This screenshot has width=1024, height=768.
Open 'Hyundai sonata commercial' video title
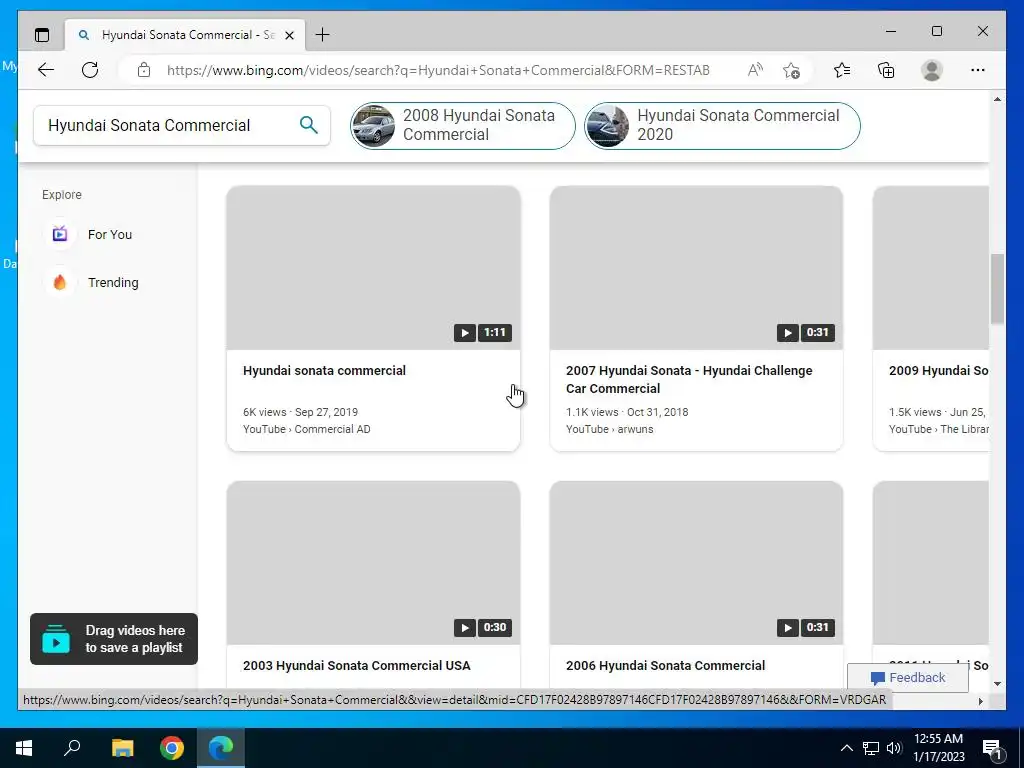click(324, 370)
